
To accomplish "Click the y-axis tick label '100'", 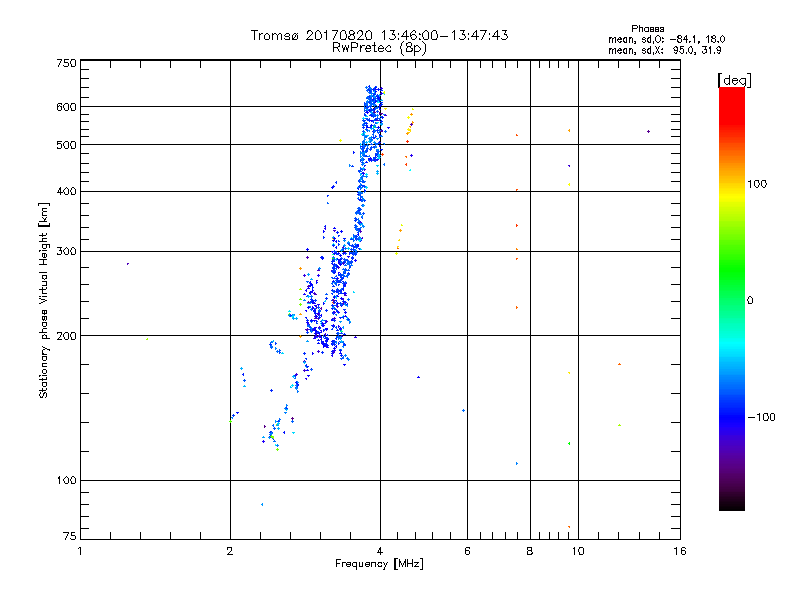I will coord(66,480).
